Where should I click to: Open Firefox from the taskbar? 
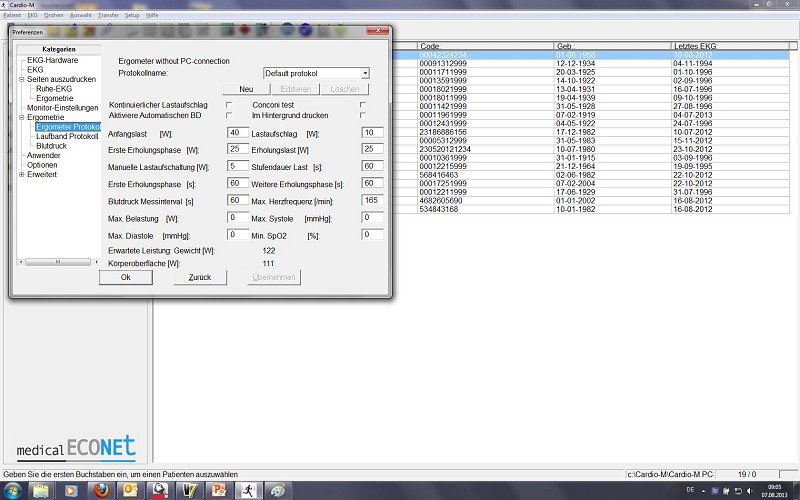click(x=100, y=490)
